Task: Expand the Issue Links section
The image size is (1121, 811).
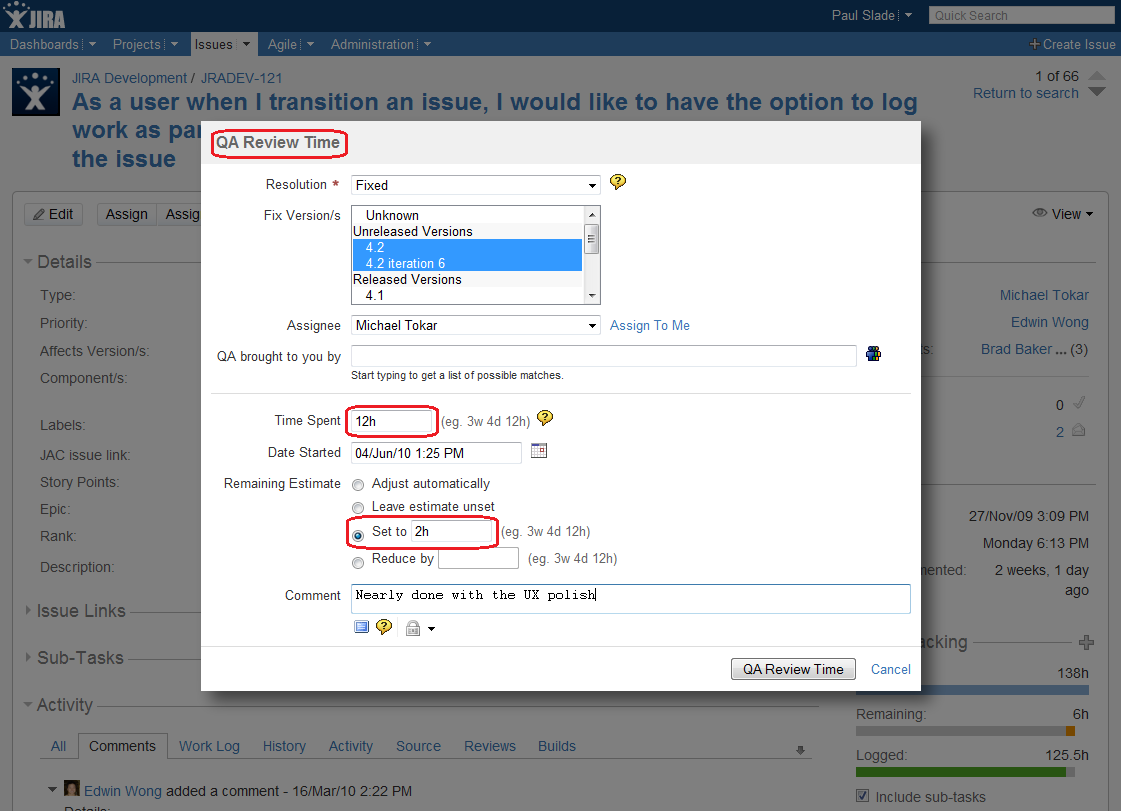Action: pyautogui.click(x=28, y=610)
